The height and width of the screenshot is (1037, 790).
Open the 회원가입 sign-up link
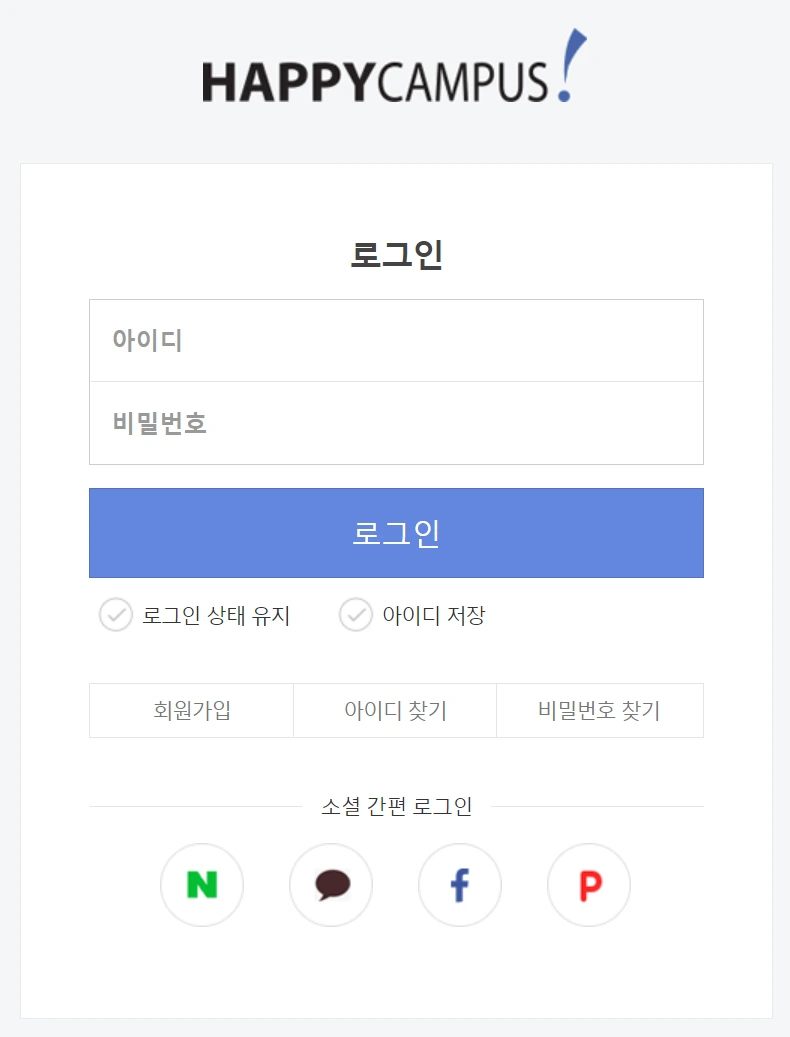click(x=192, y=710)
